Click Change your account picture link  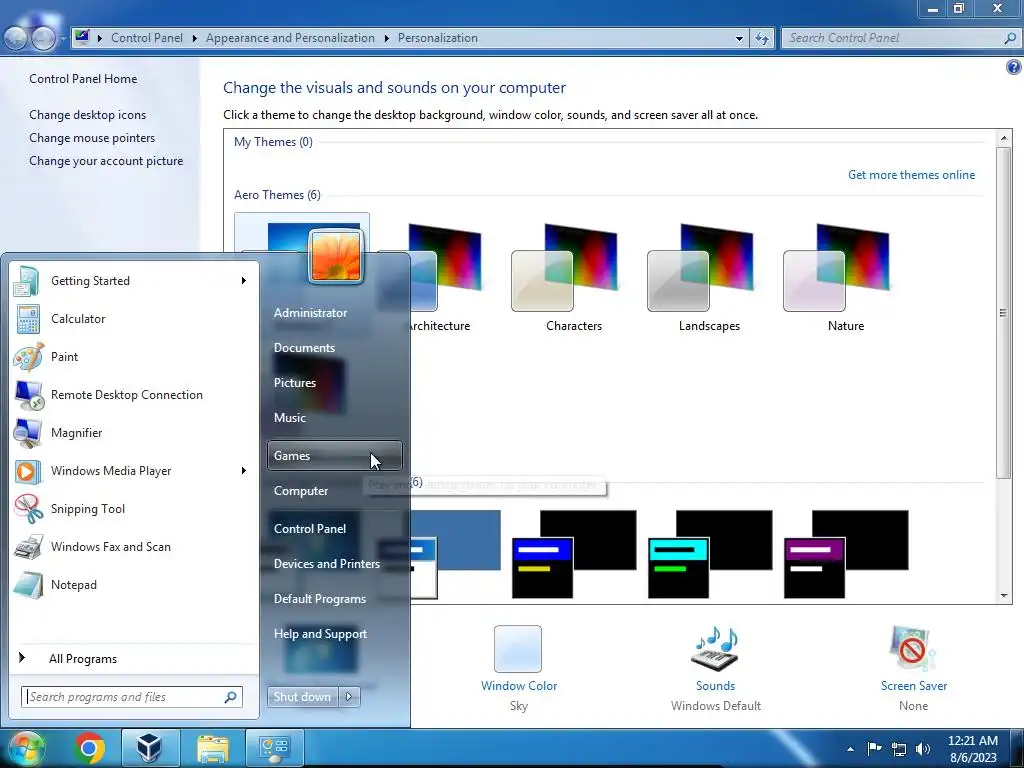pyautogui.click(x=106, y=161)
